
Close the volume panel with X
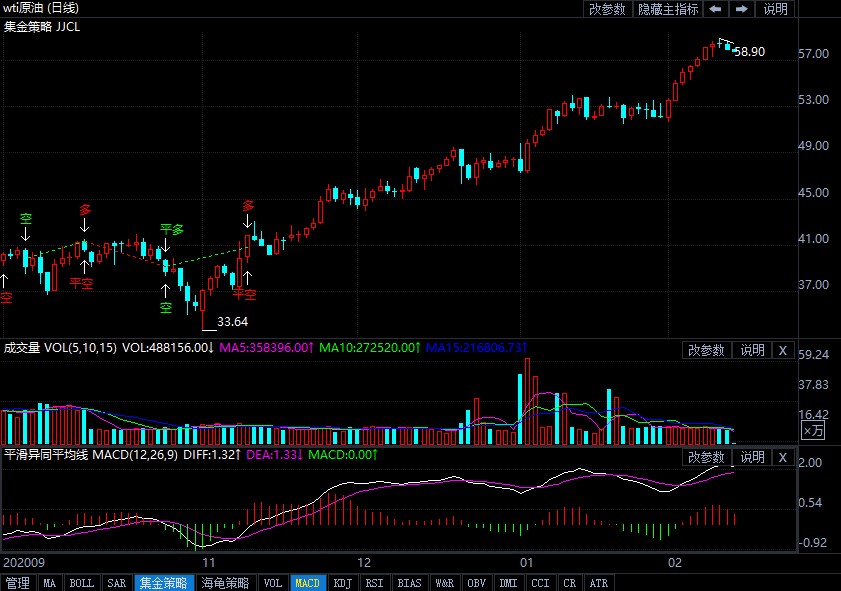[783, 350]
